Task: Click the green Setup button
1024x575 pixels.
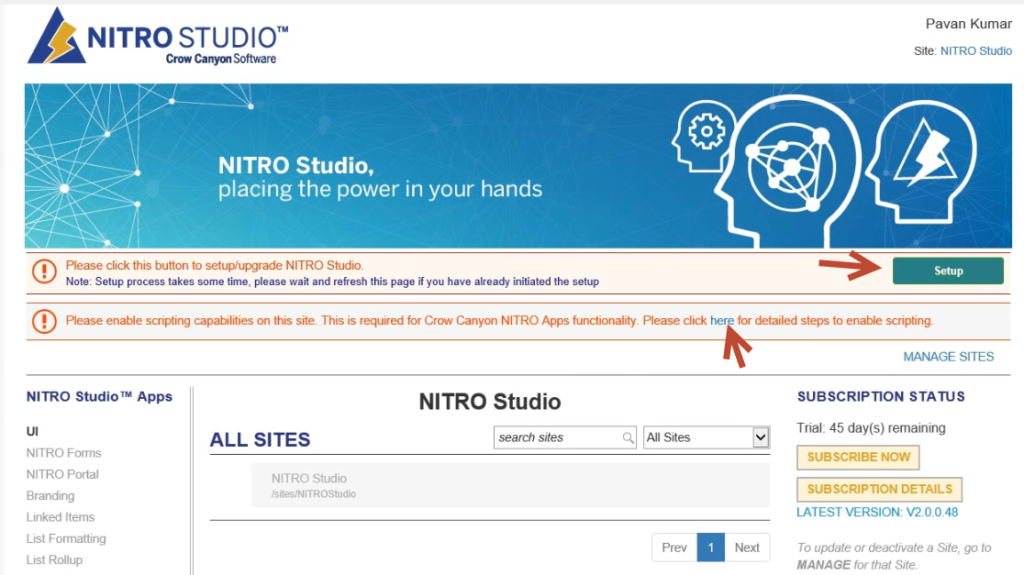Action: click(948, 271)
